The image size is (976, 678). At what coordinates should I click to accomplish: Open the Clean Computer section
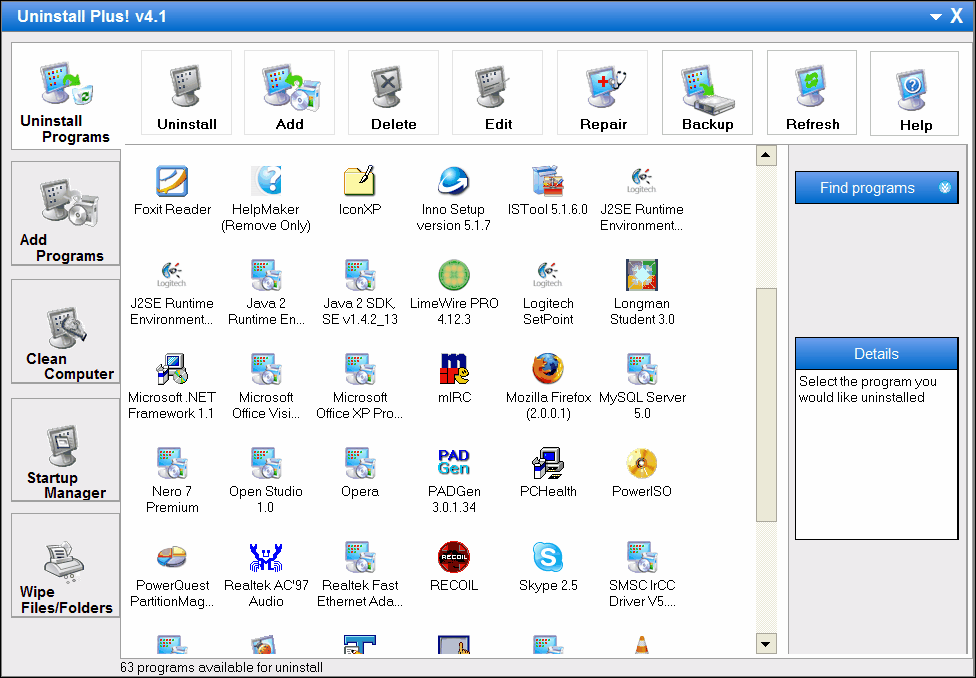[x=66, y=332]
